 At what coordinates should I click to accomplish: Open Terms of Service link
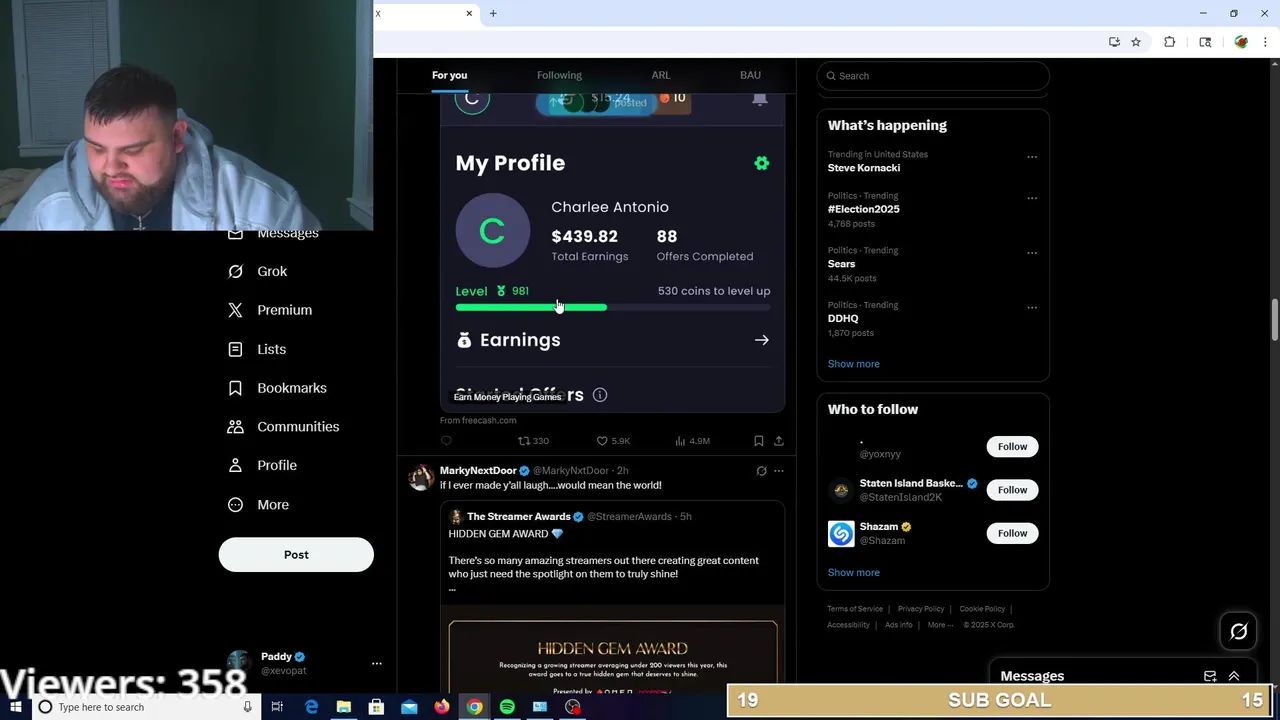tap(855, 609)
